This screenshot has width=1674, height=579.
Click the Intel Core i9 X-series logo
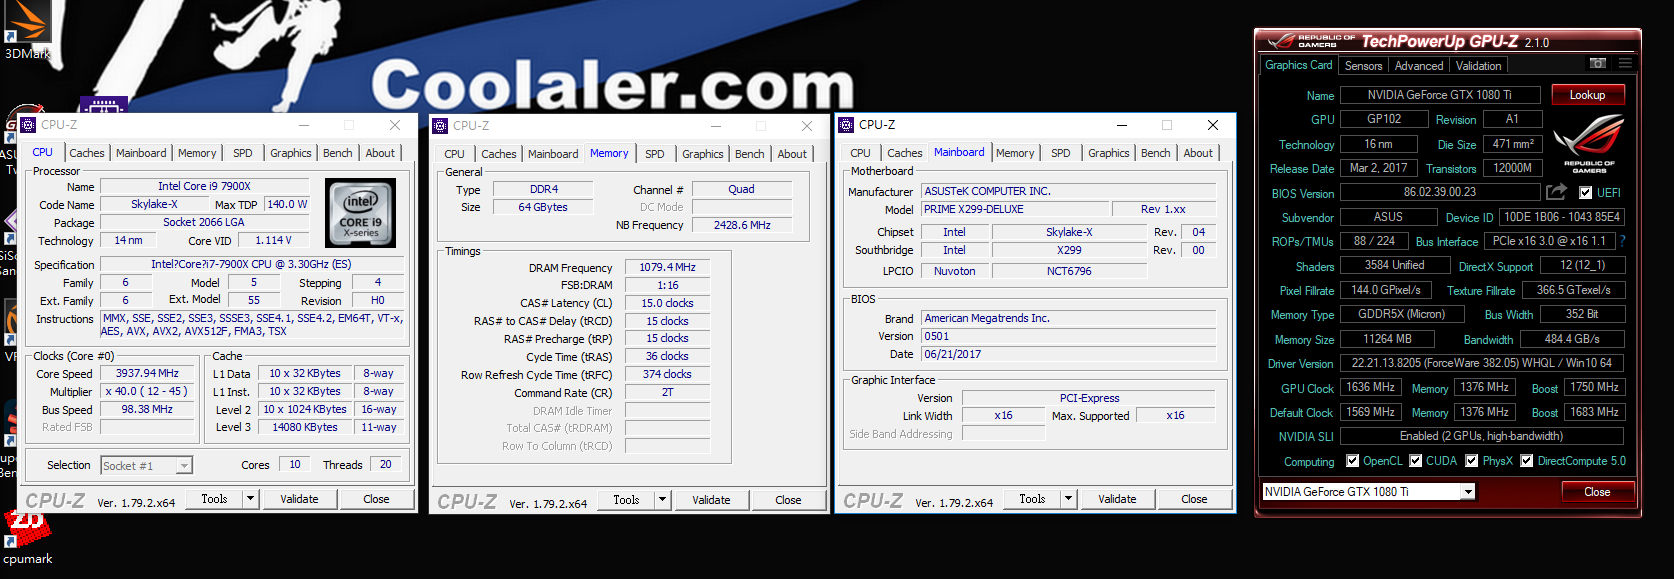(361, 213)
